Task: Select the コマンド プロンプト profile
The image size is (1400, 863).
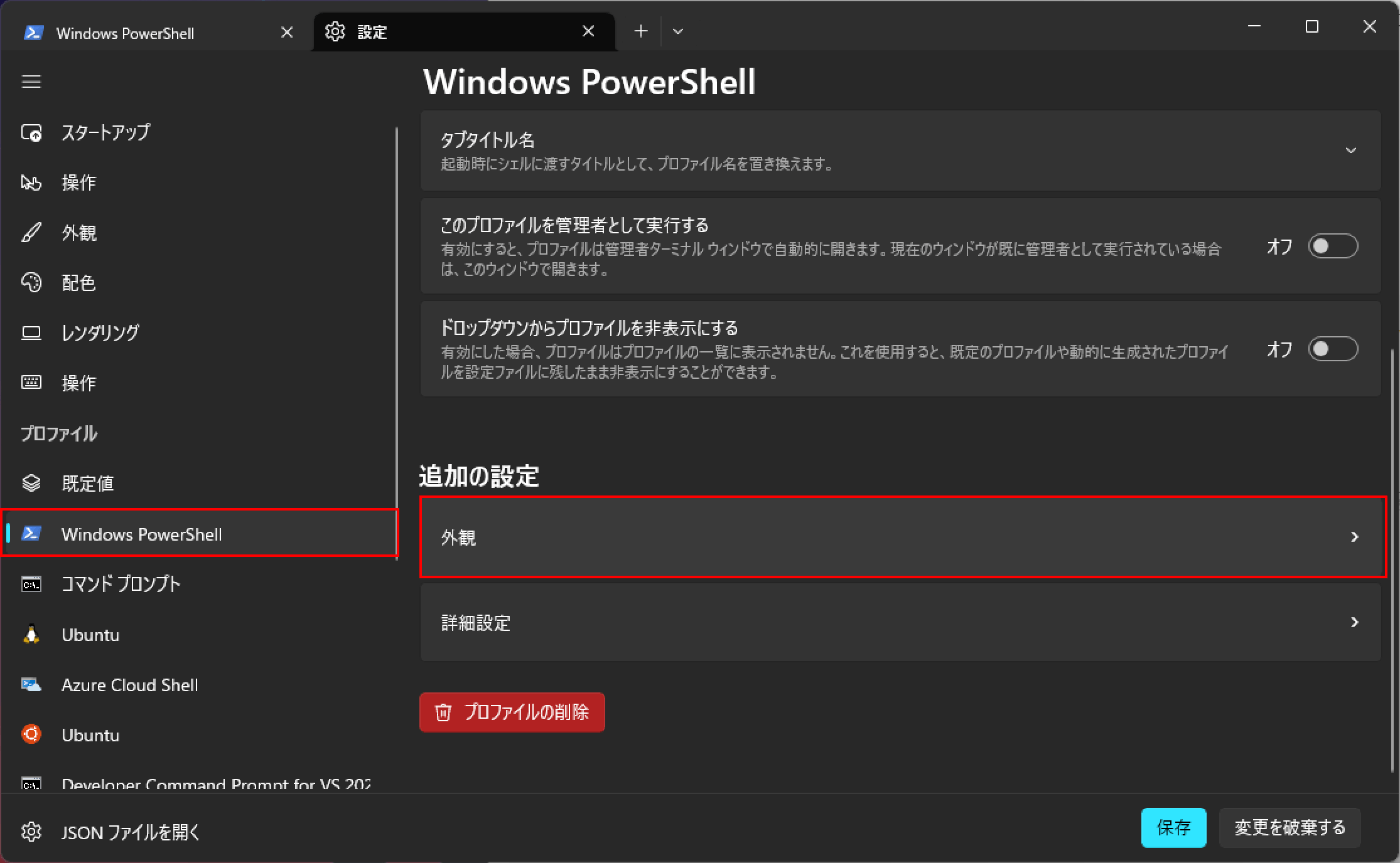Action: [198, 584]
